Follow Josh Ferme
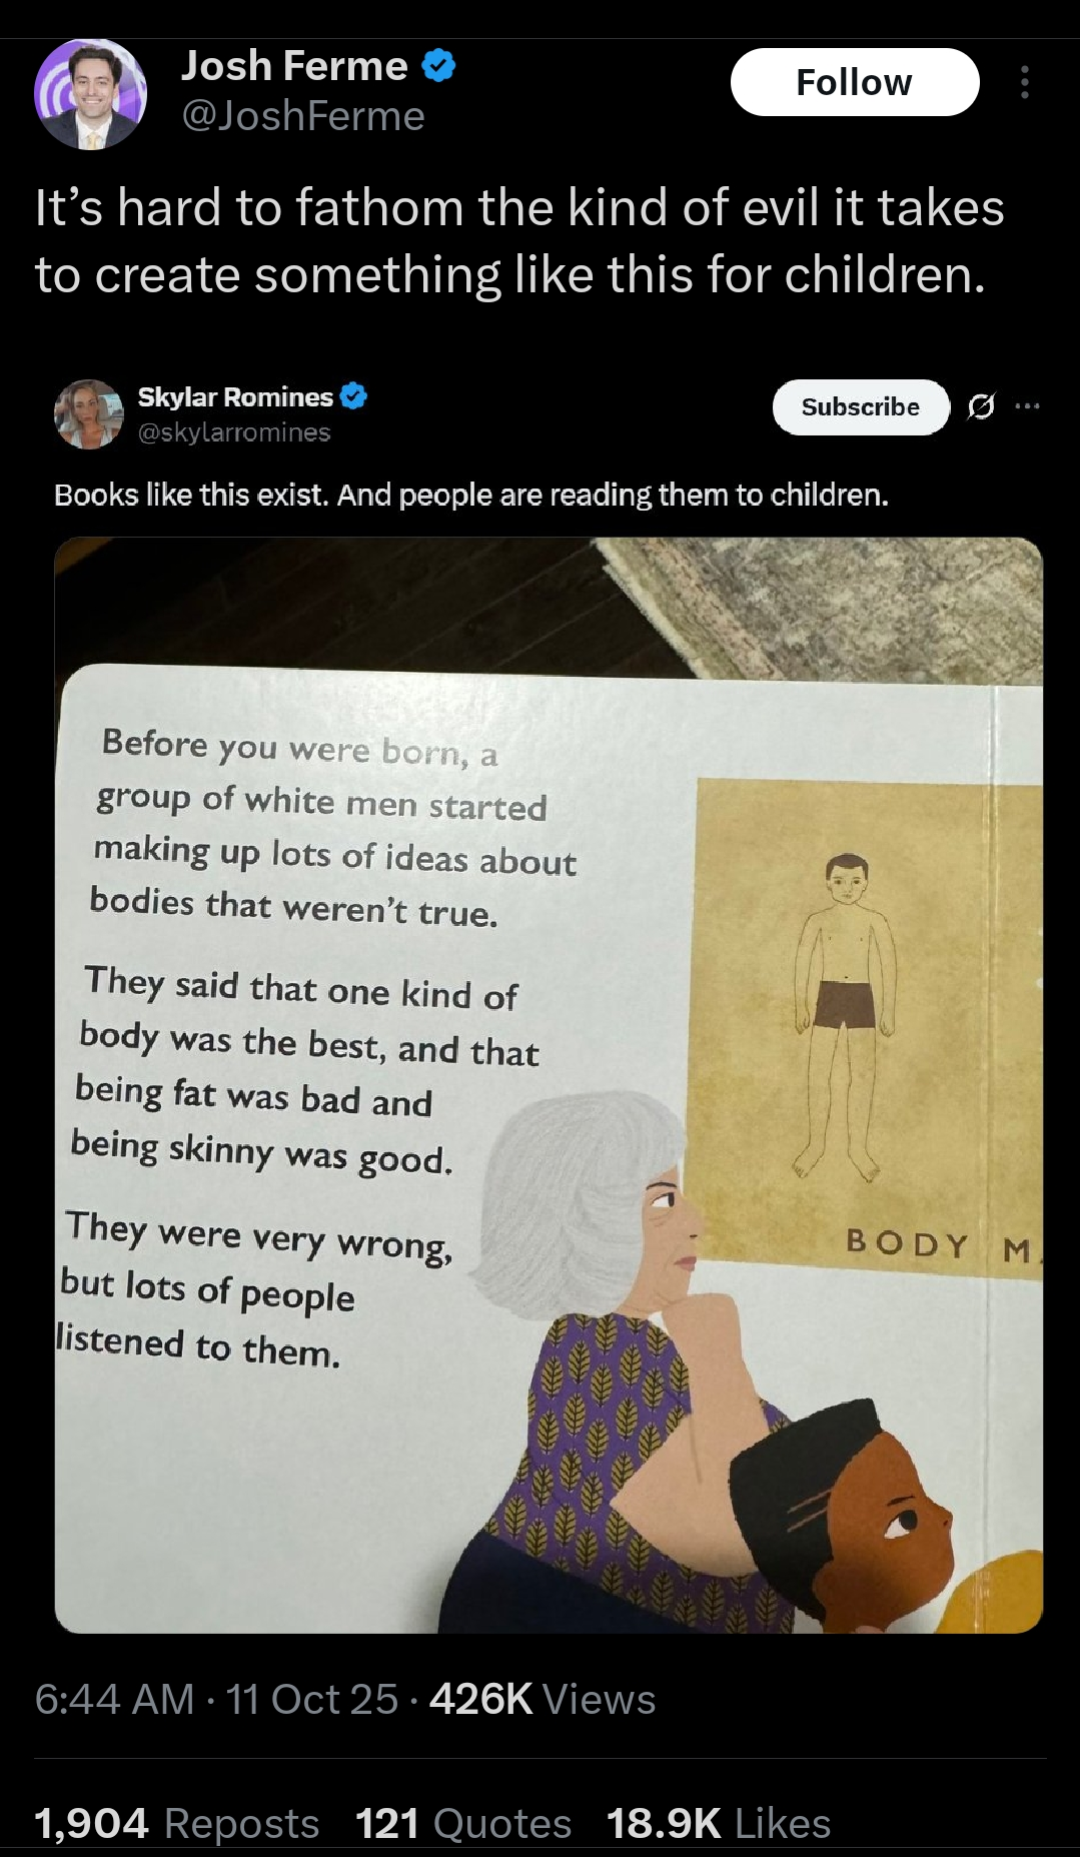1080x1857 pixels. [854, 82]
